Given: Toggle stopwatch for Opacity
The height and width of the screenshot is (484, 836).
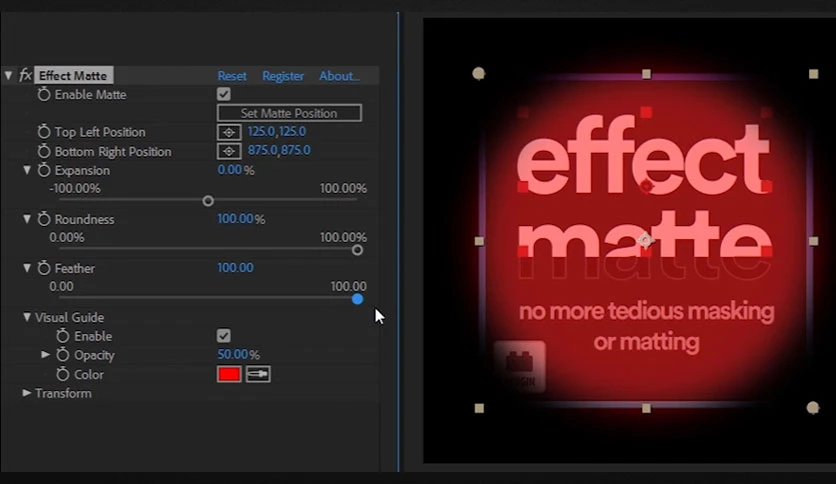Looking at the screenshot, I should (63, 355).
